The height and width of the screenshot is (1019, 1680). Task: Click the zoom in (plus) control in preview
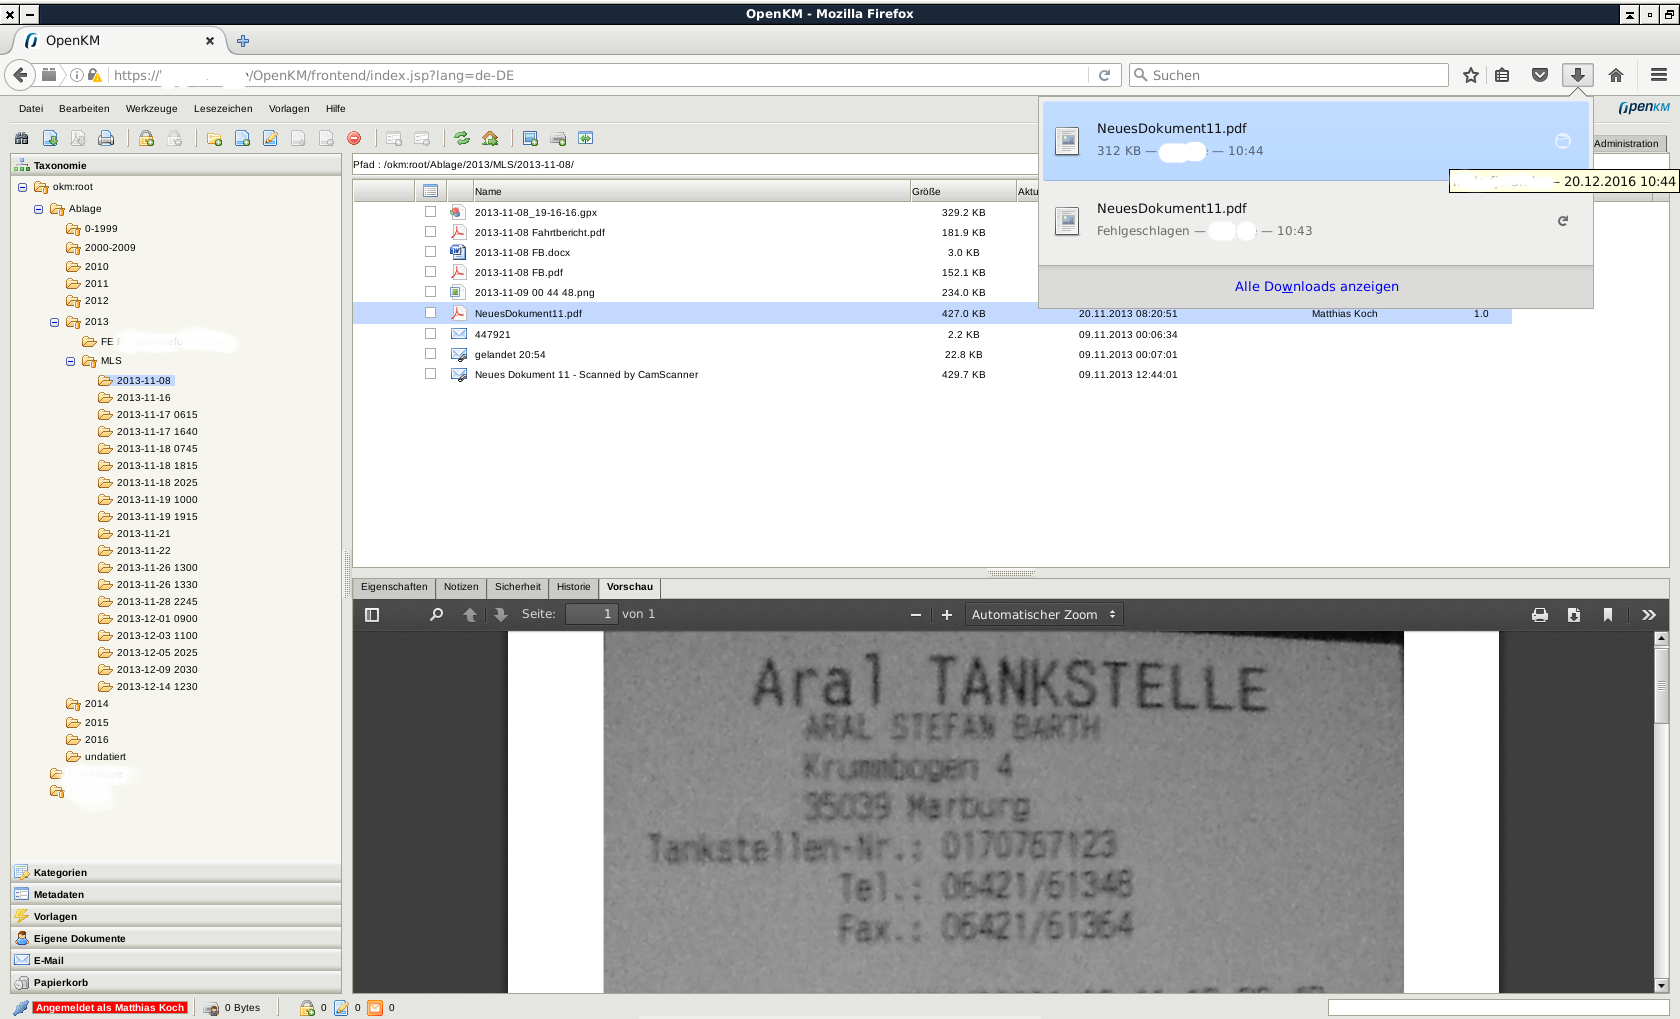pos(946,614)
